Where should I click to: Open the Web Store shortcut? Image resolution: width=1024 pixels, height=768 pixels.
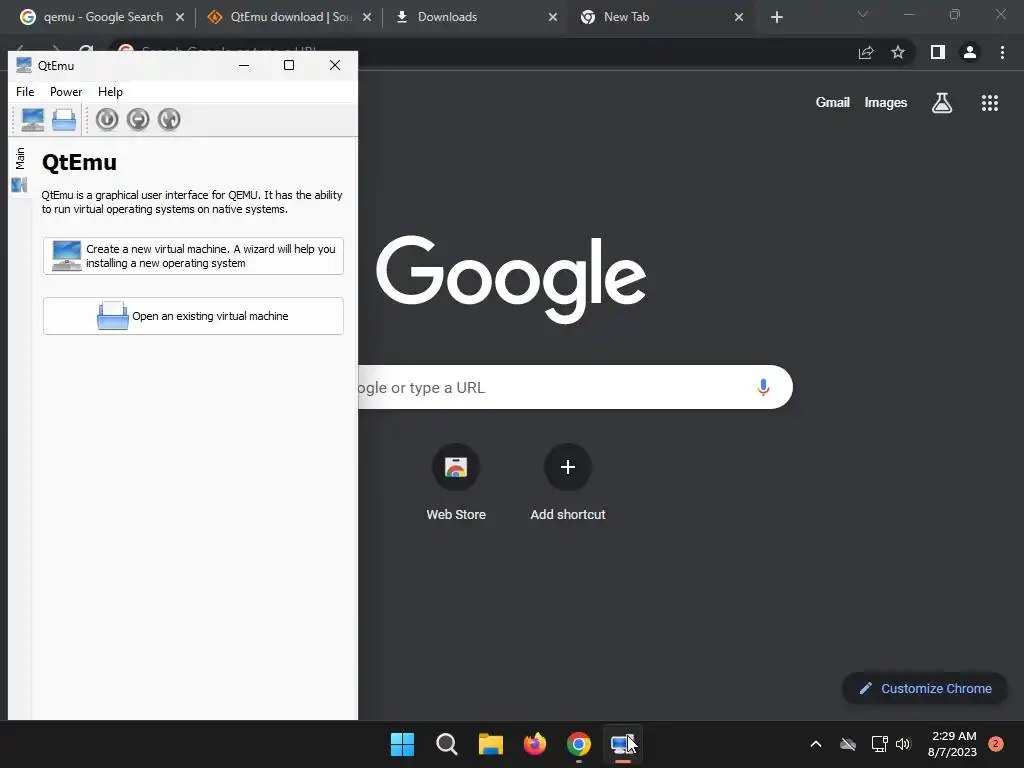pyautogui.click(x=456, y=482)
